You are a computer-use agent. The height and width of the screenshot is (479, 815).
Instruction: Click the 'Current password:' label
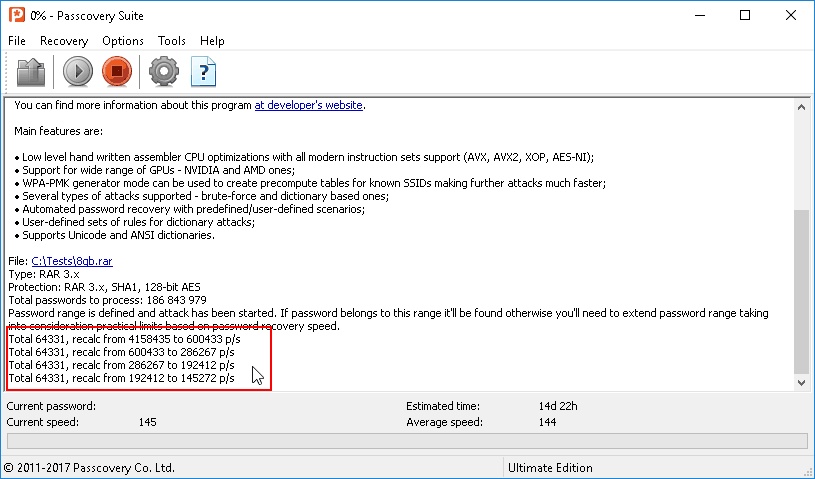click(51, 406)
